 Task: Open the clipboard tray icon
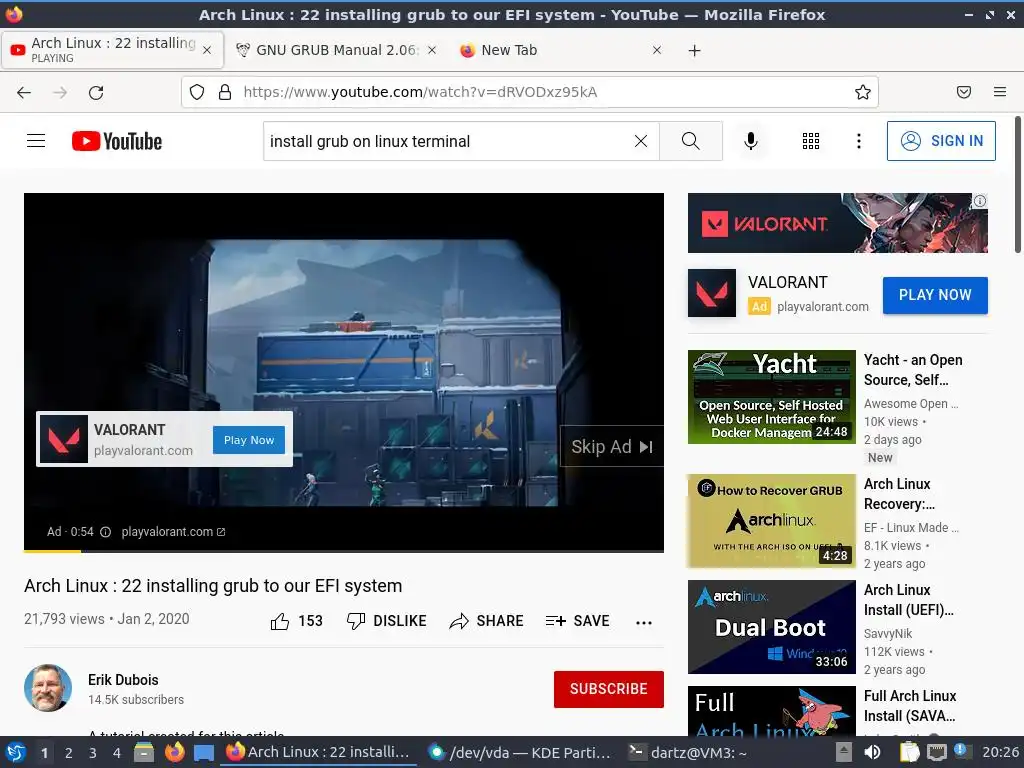(910, 752)
